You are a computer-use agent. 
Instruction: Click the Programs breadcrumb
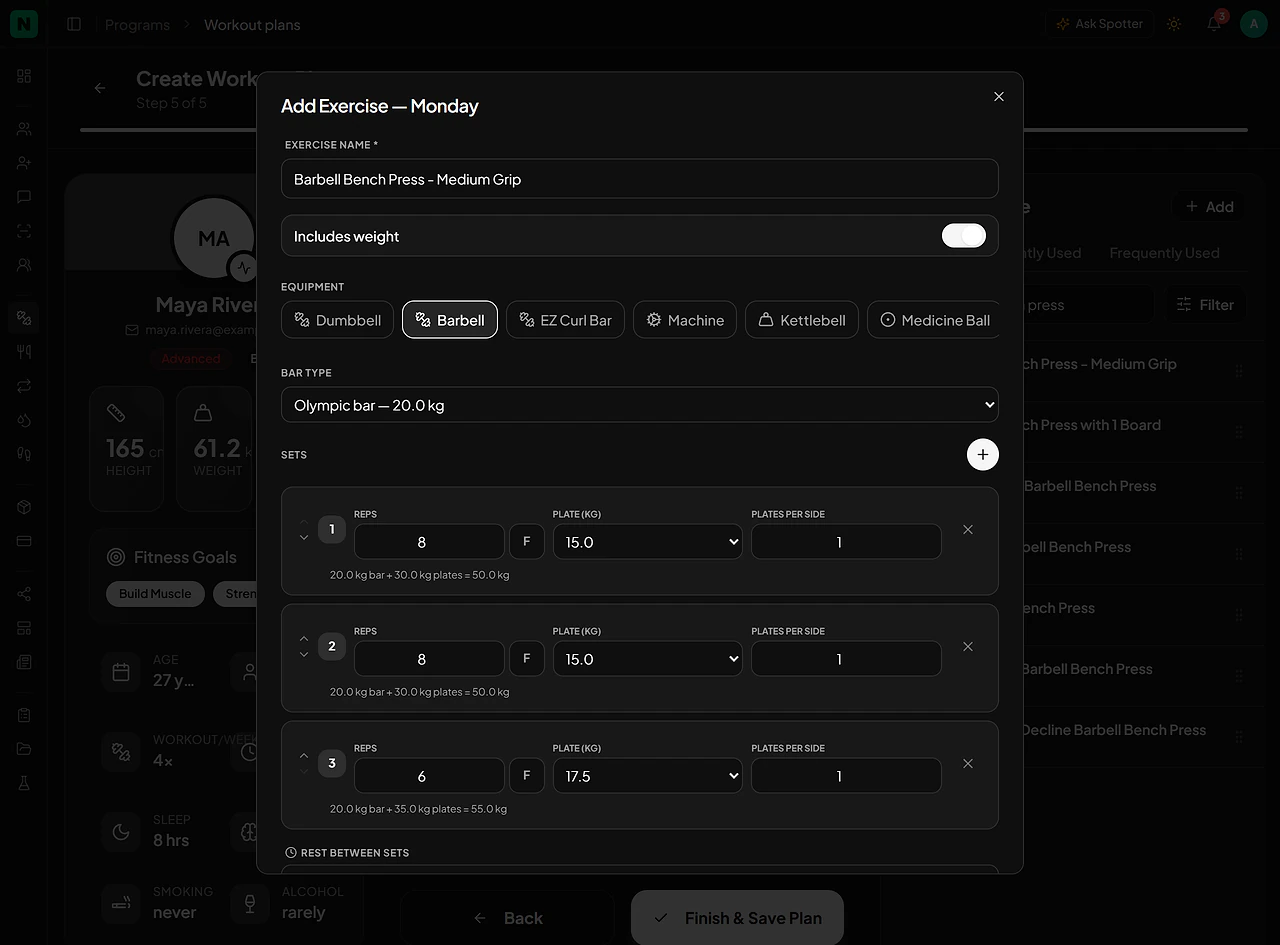coord(137,25)
